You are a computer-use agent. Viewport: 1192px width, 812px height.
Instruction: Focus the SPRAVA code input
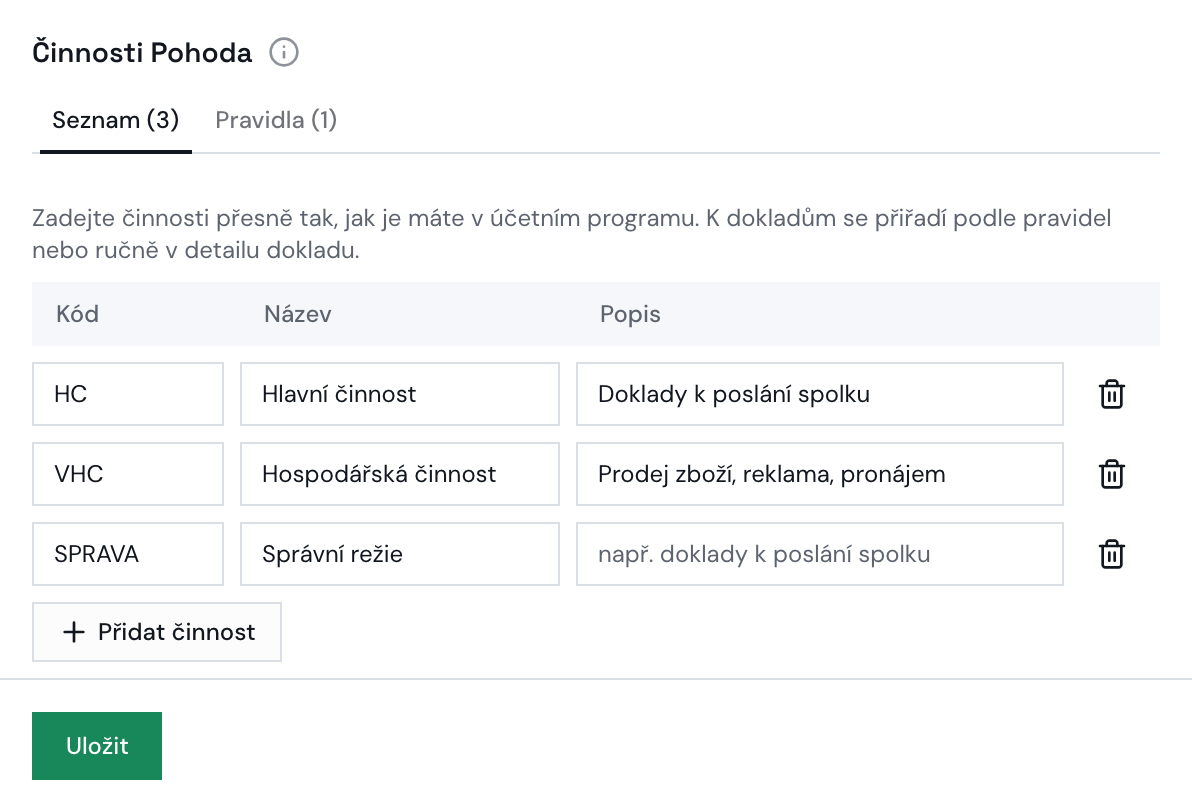pyautogui.click(x=128, y=553)
